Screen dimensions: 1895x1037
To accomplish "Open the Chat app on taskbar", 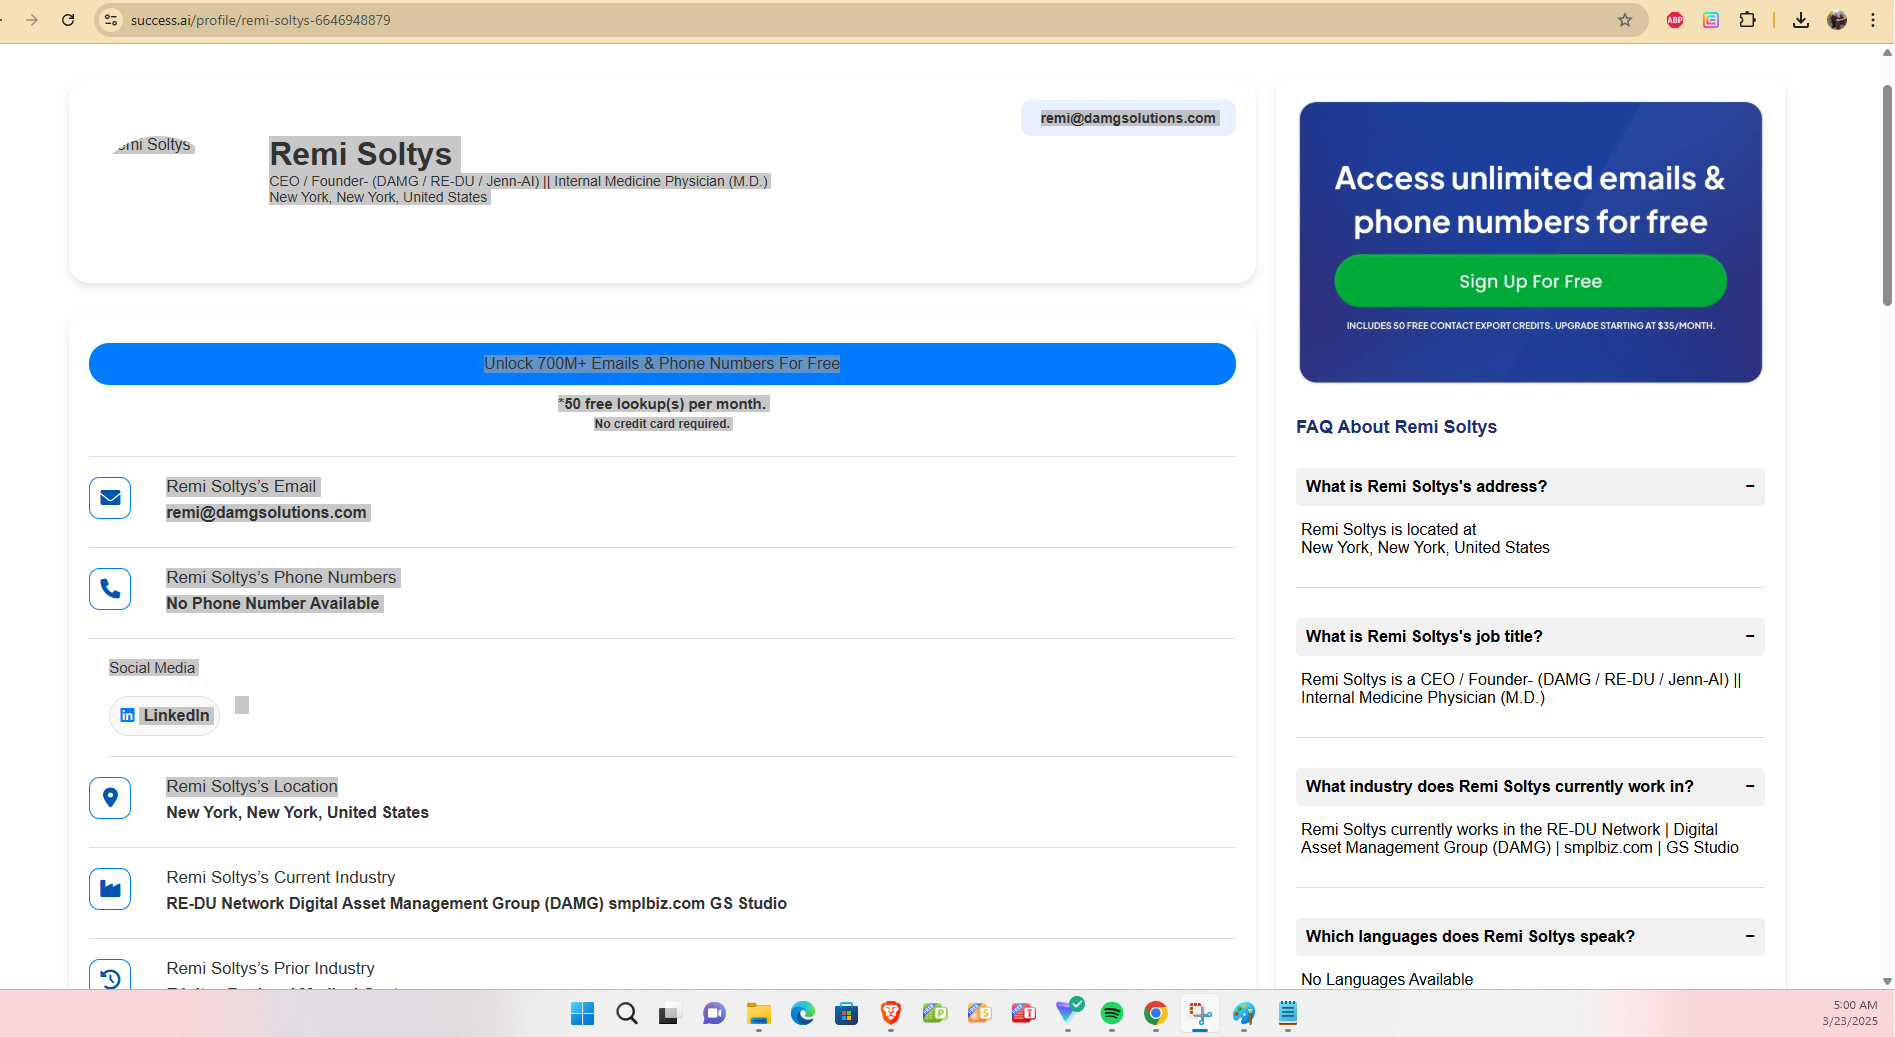I will coord(714,1014).
